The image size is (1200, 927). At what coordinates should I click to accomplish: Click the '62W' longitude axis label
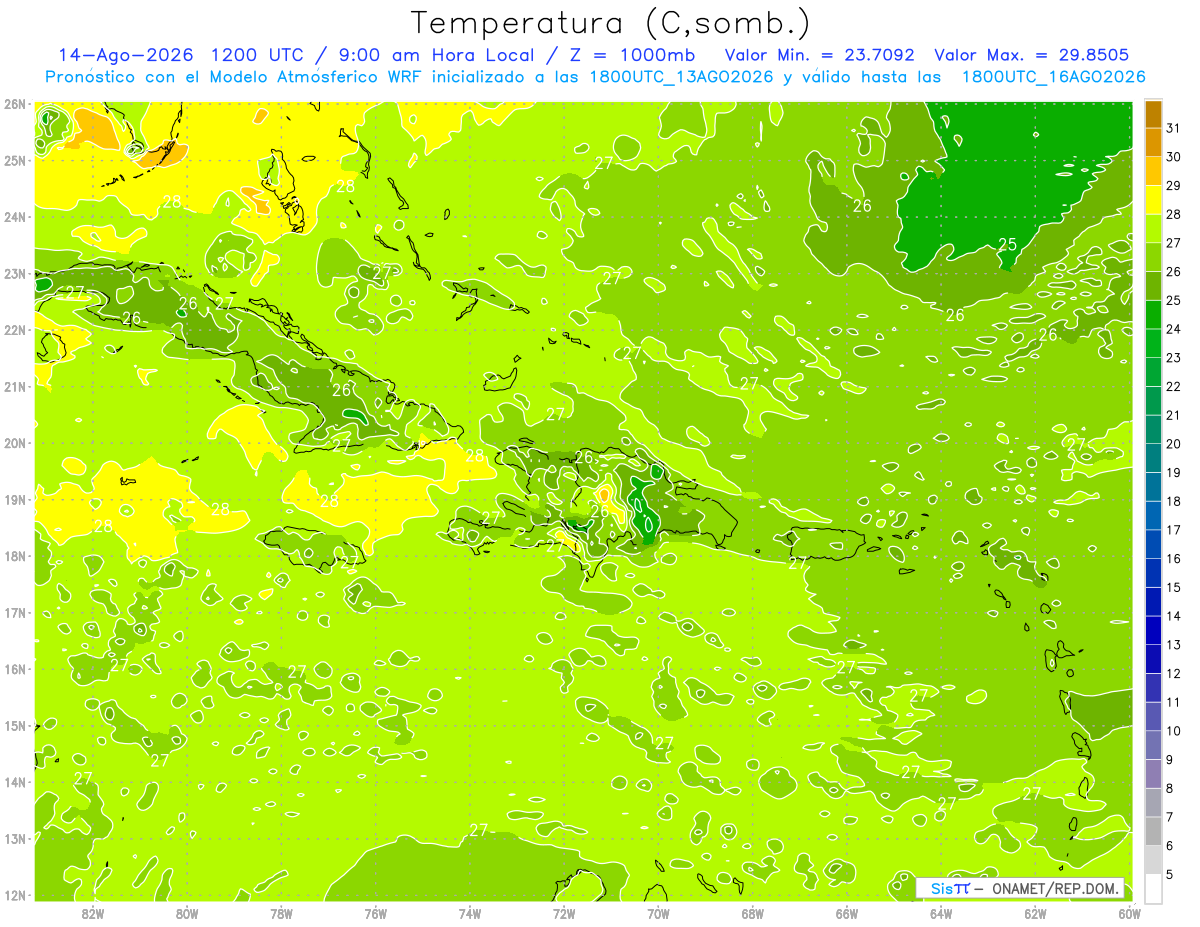click(1035, 913)
